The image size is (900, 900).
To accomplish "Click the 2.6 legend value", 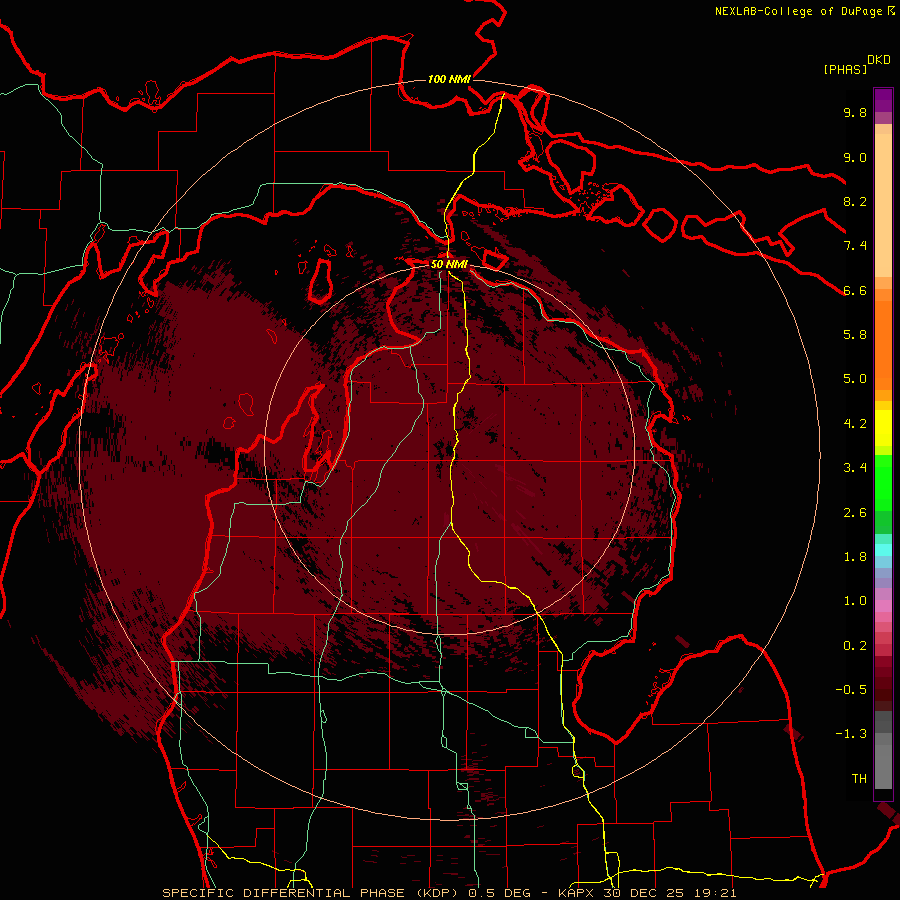I will (x=855, y=513).
